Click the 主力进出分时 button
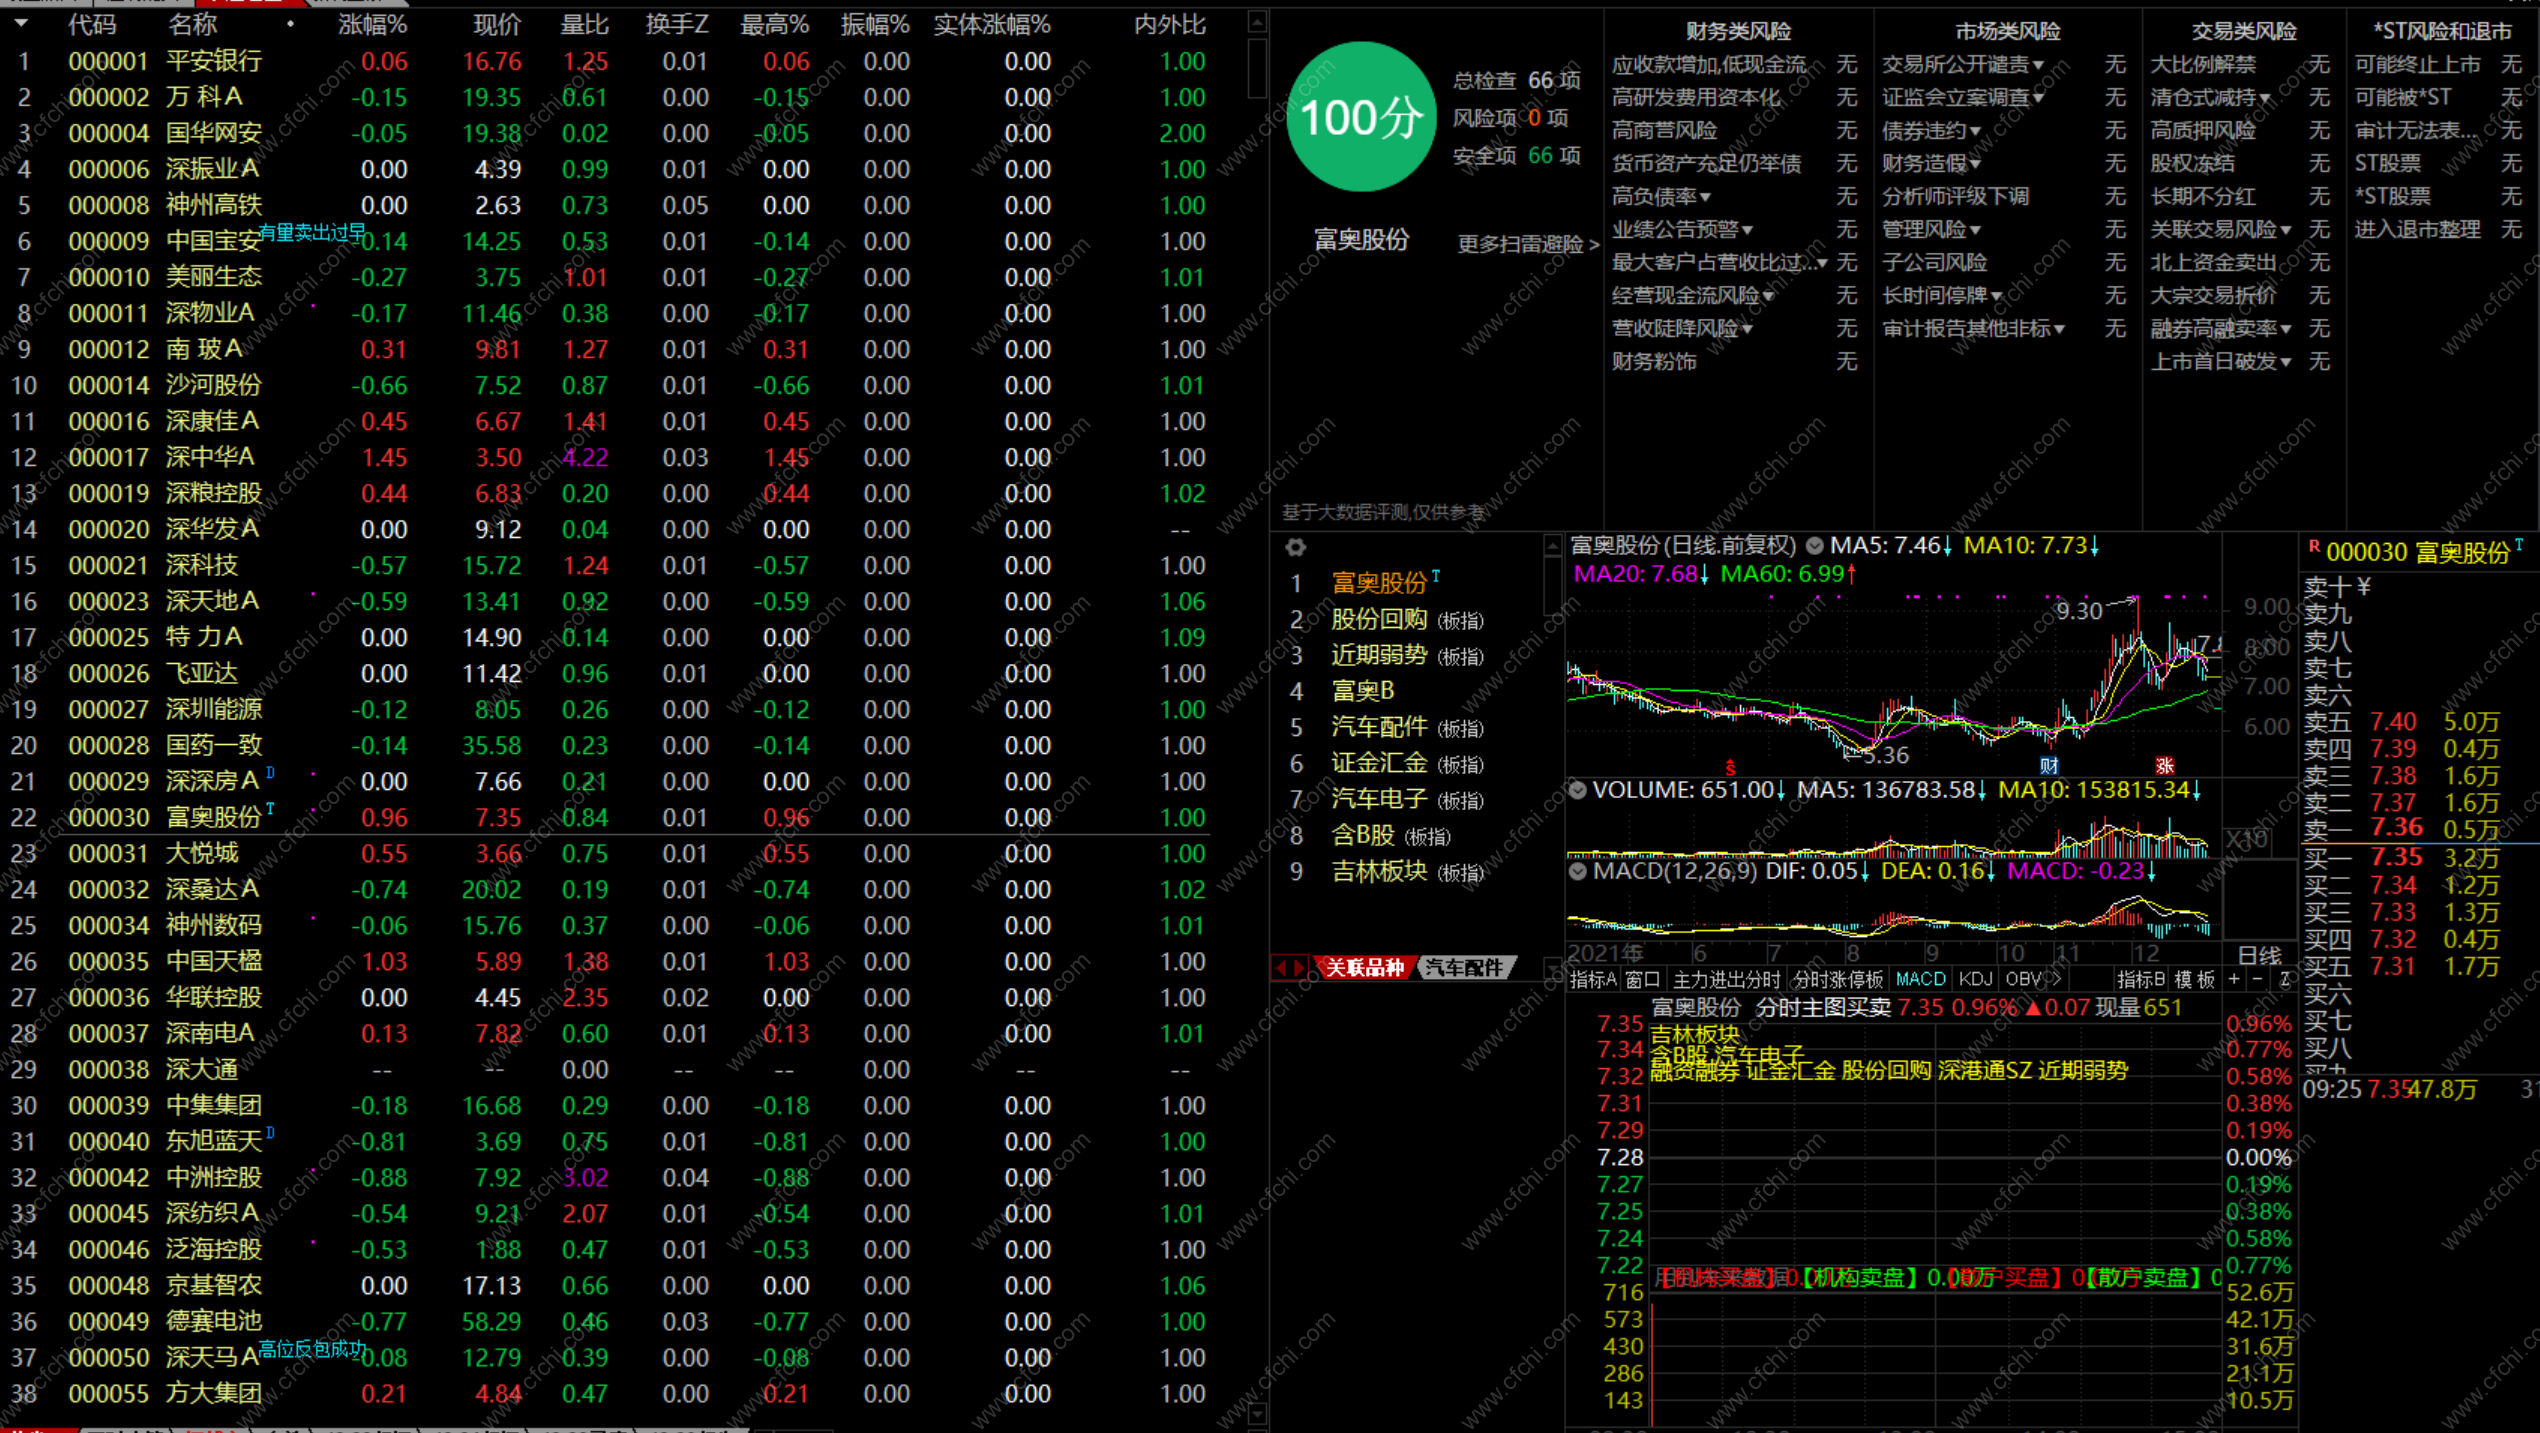Screen dimensions: 2540x1433 pyautogui.click(x=1726, y=979)
